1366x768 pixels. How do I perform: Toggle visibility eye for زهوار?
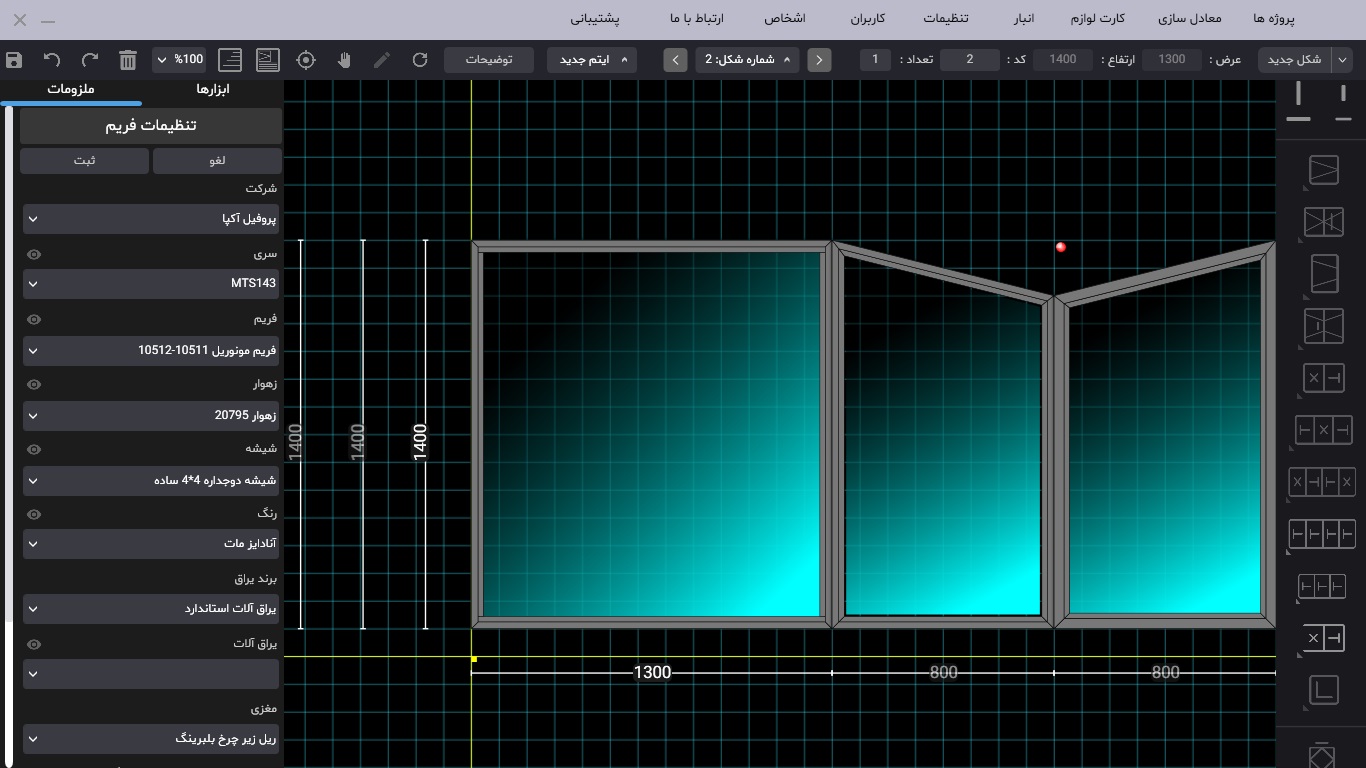click(x=34, y=384)
